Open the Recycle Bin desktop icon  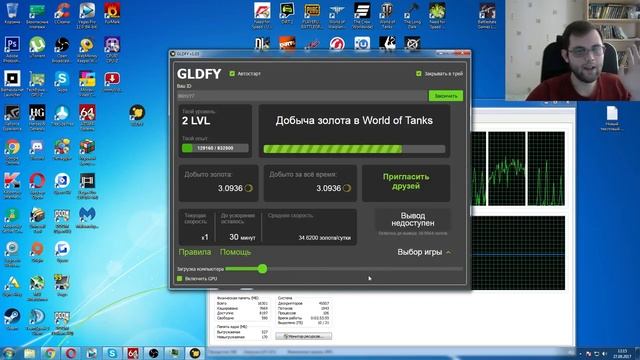tap(12, 13)
